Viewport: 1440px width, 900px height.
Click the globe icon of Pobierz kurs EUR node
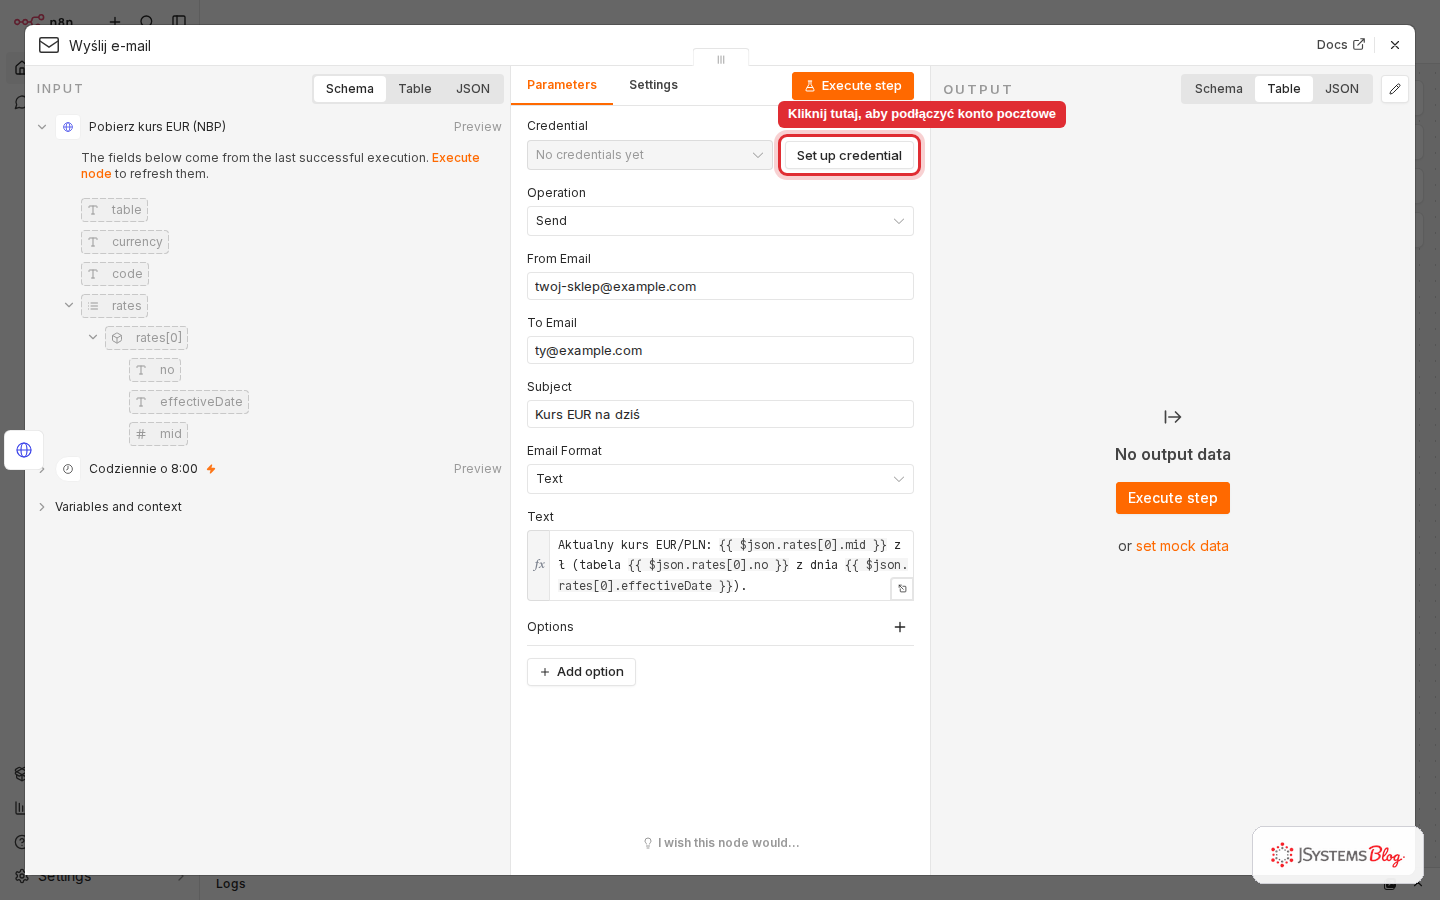pyautogui.click(x=68, y=127)
